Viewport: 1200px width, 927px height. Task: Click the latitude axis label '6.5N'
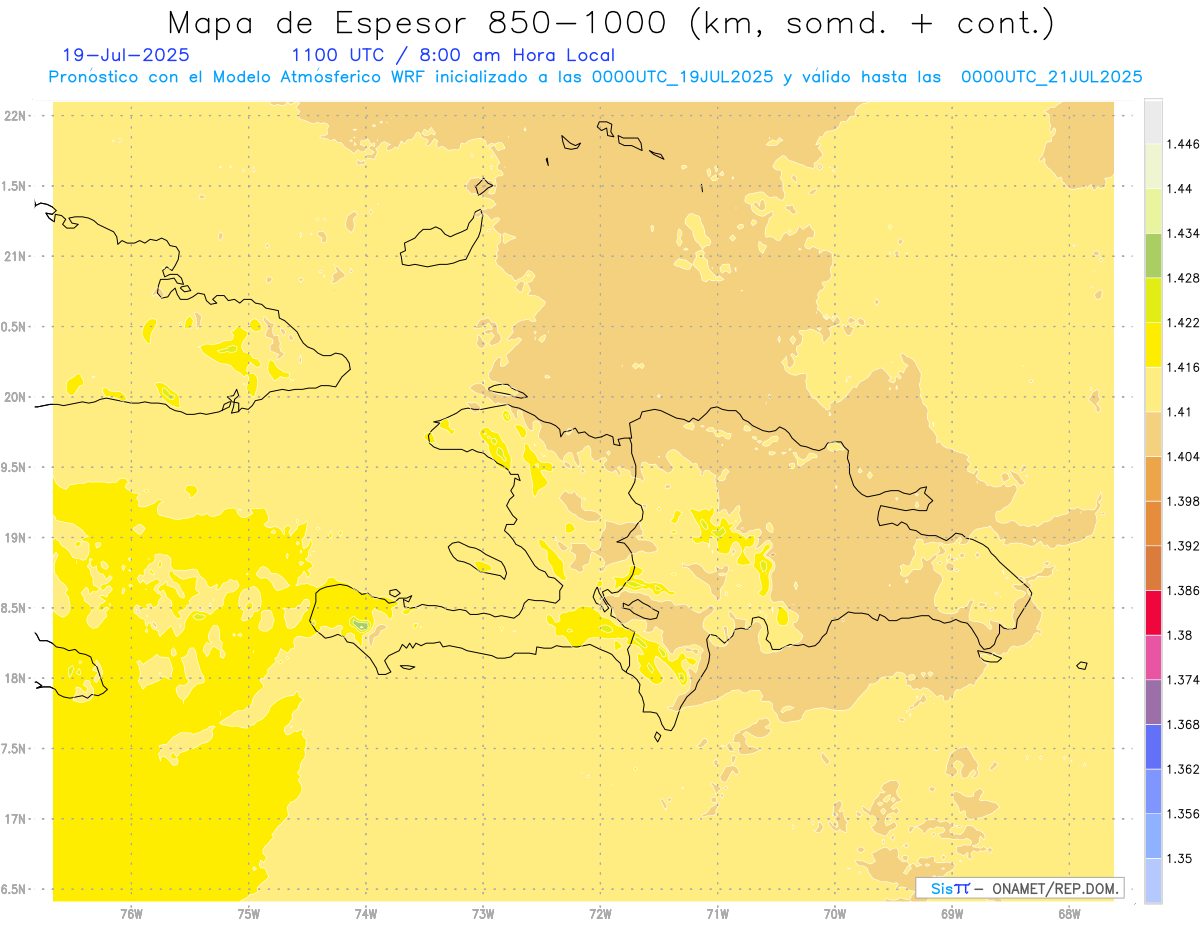tap(15, 889)
